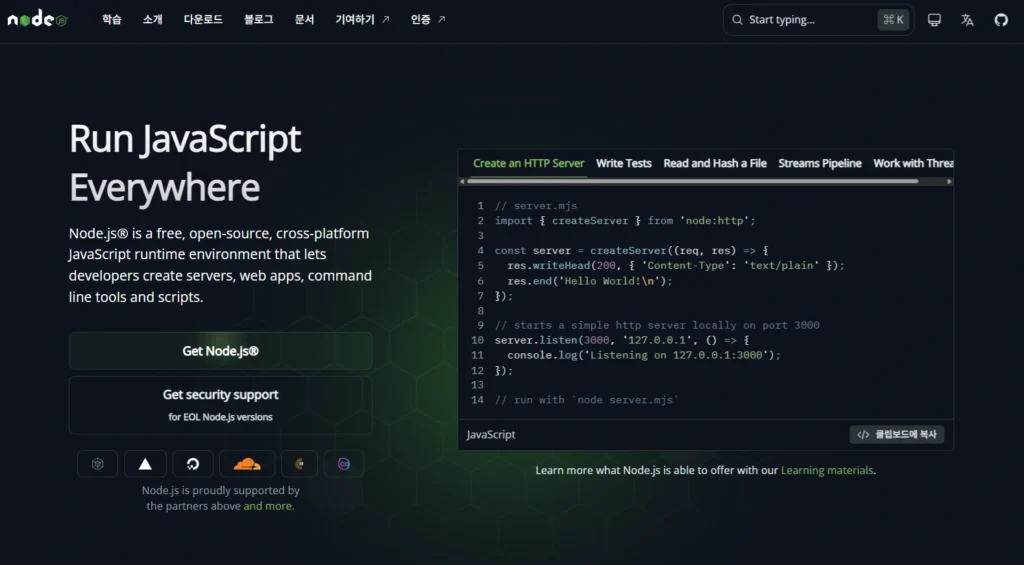Copy code with 클립보드에 복사 button
The width and height of the screenshot is (1024, 565).
pos(897,434)
